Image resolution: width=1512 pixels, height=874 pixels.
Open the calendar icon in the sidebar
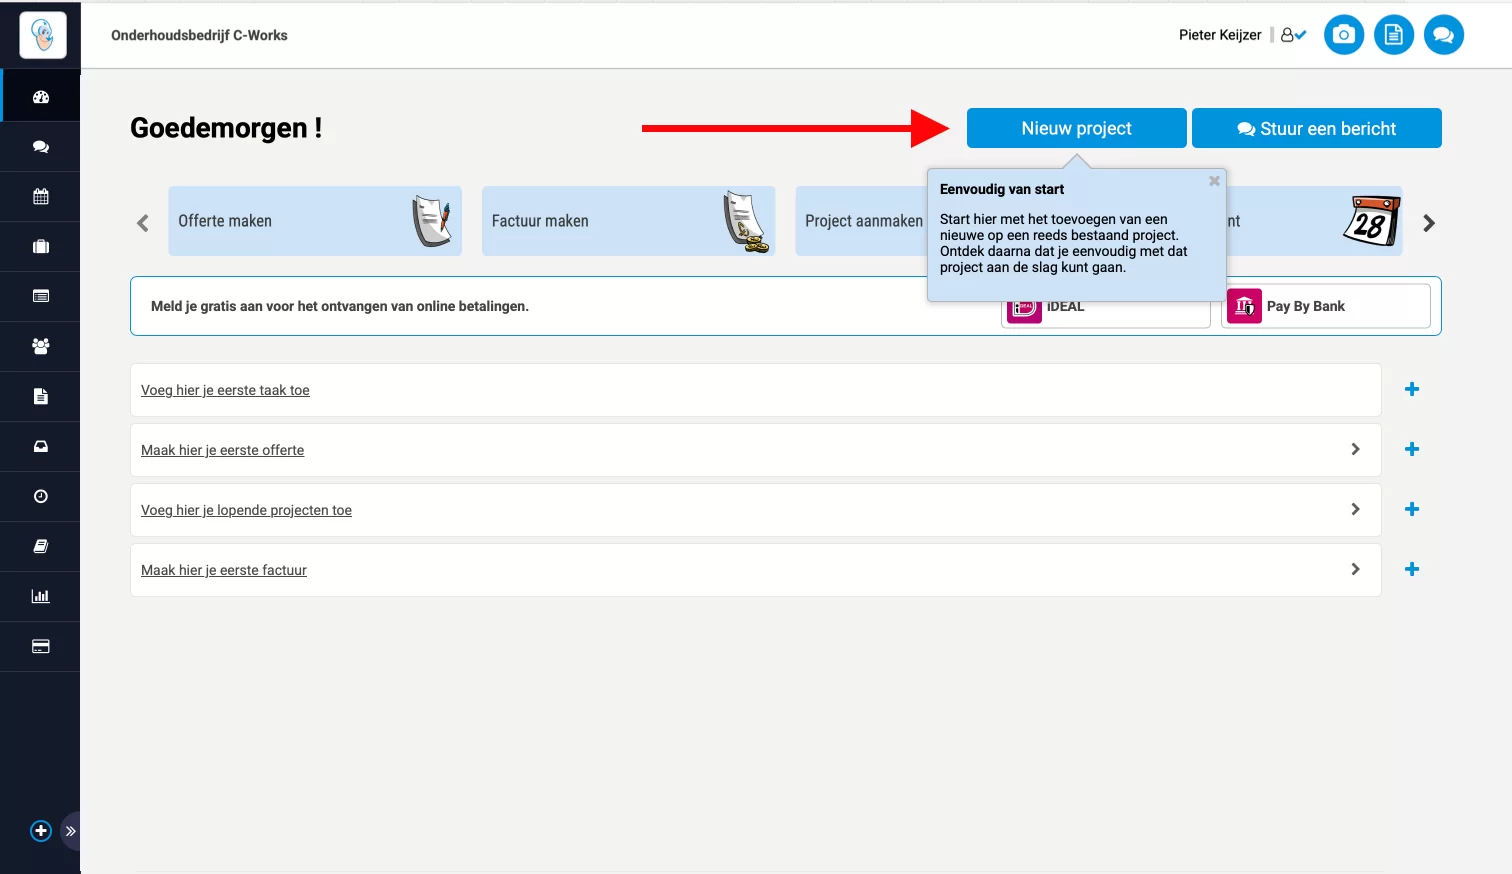(x=41, y=197)
